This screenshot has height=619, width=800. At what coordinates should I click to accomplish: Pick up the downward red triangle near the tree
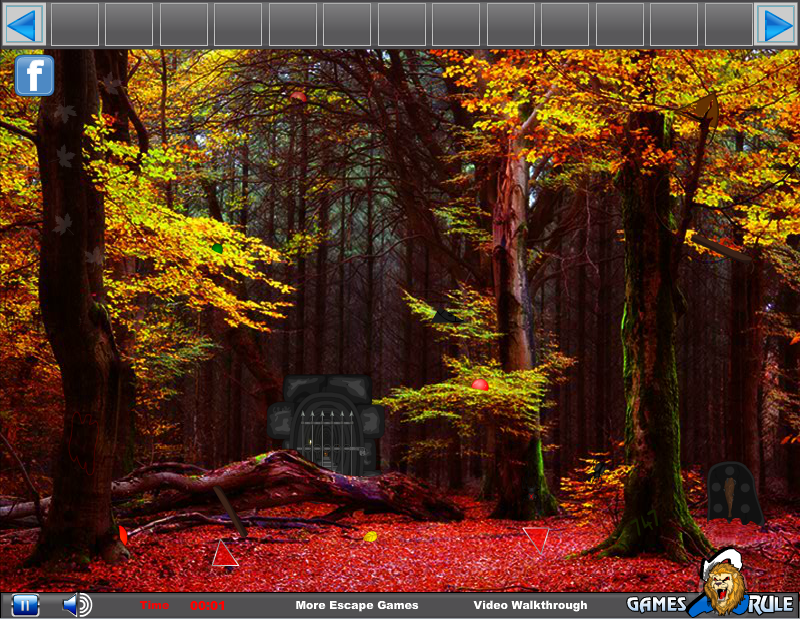pos(536,540)
